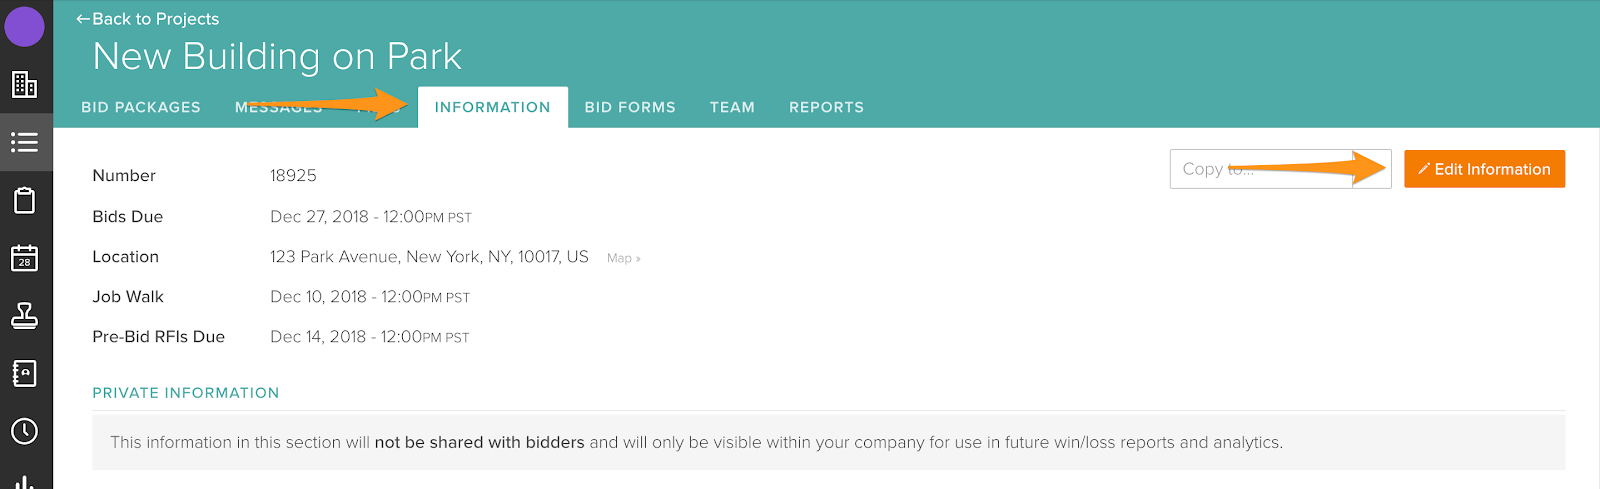Click the Edit Information button

(1484, 169)
